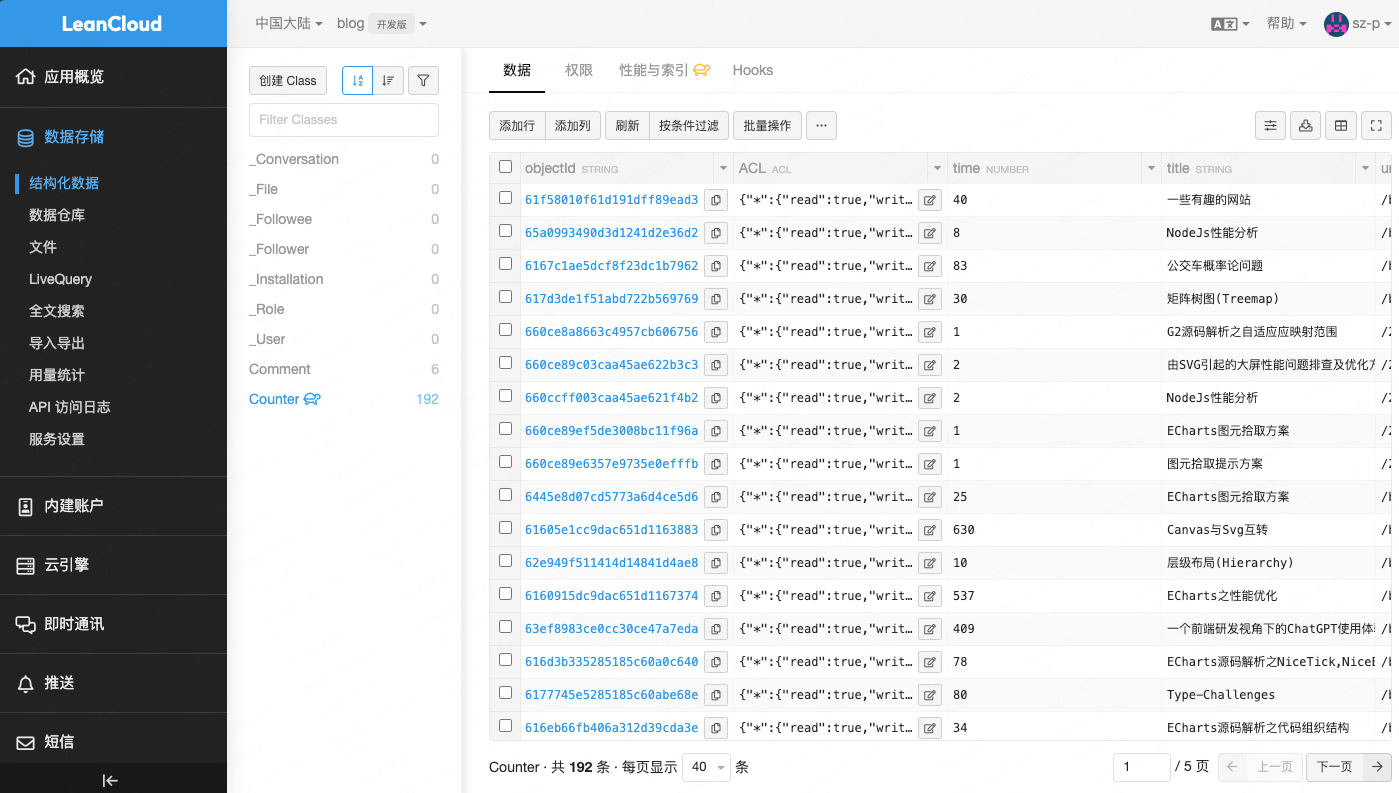Click the 添加列 button
Screen dimensions: 1399x793
click(x=573, y=125)
